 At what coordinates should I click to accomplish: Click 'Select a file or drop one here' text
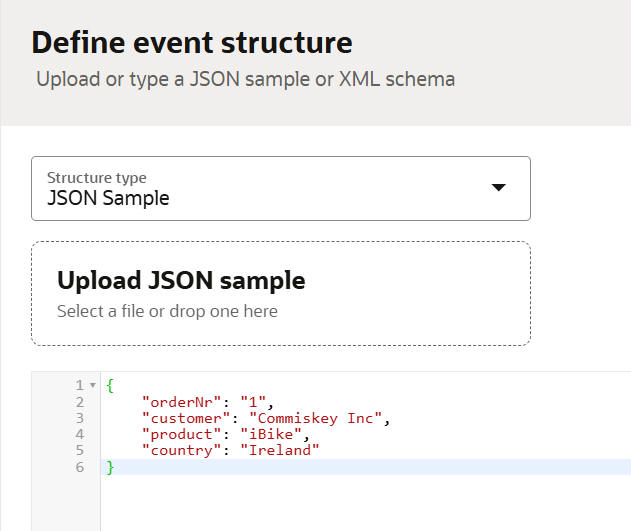(x=167, y=311)
